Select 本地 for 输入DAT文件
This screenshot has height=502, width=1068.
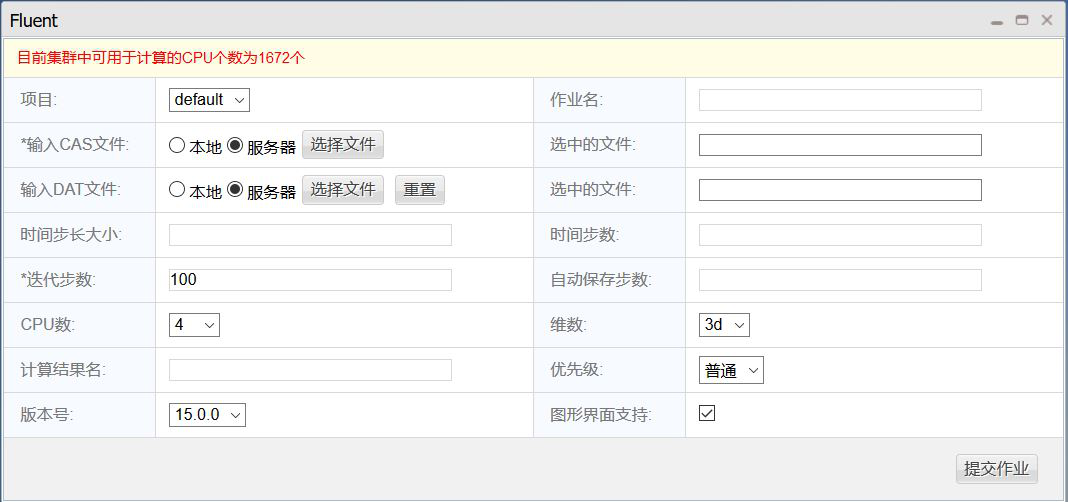[177, 190]
